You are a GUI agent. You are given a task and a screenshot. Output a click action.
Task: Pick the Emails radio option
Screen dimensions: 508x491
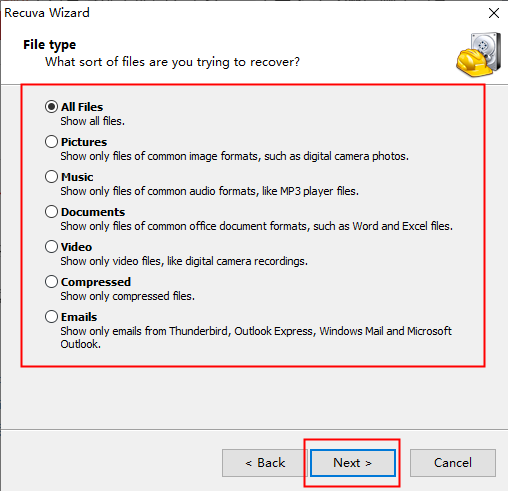(x=51, y=317)
